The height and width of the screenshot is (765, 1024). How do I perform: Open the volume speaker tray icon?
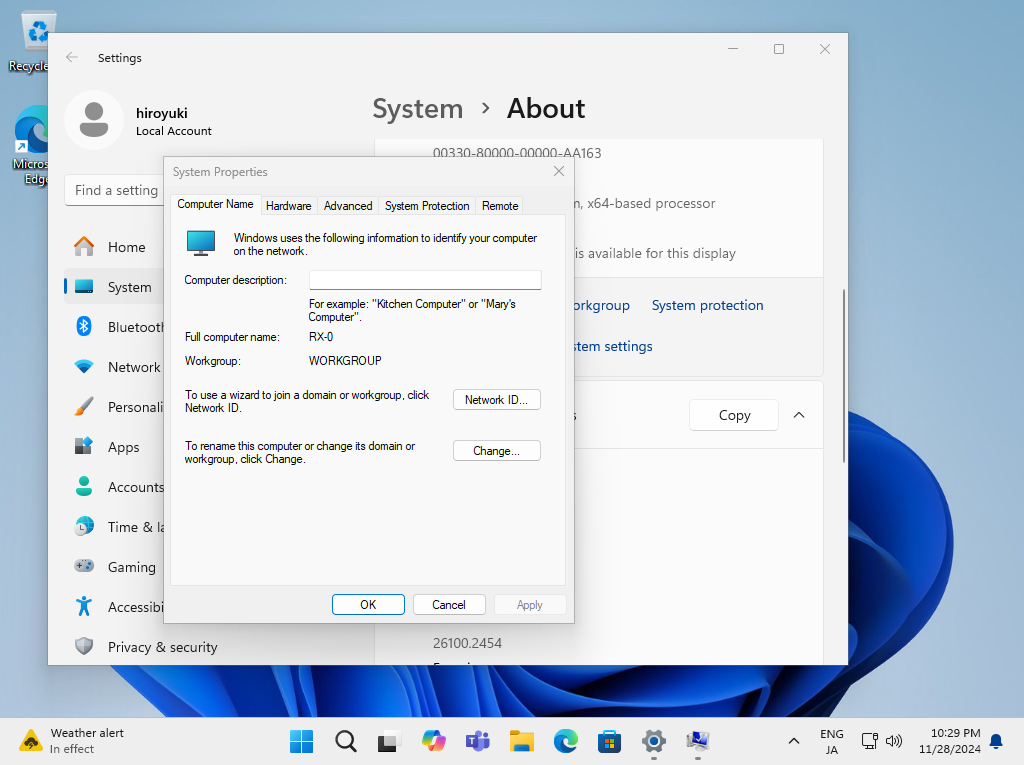tap(893, 741)
